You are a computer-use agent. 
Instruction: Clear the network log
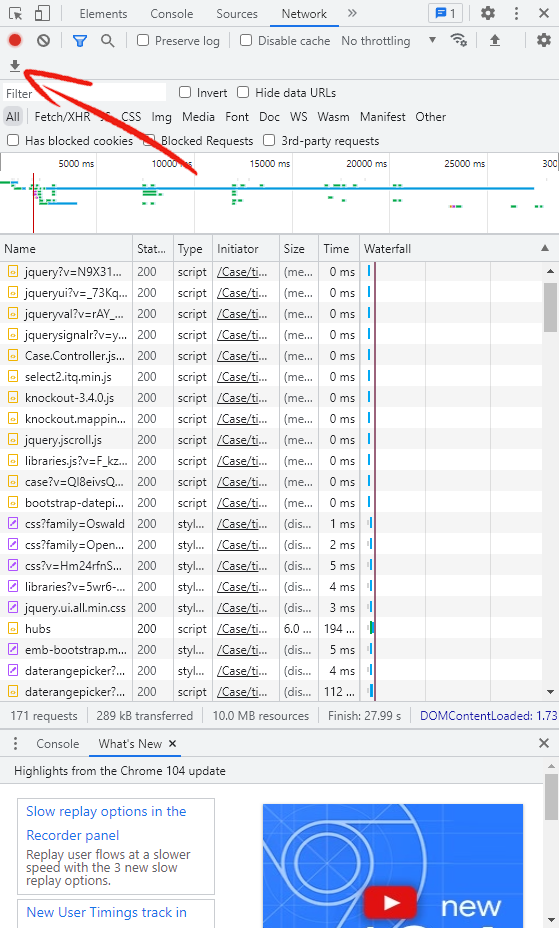tap(43, 40)
